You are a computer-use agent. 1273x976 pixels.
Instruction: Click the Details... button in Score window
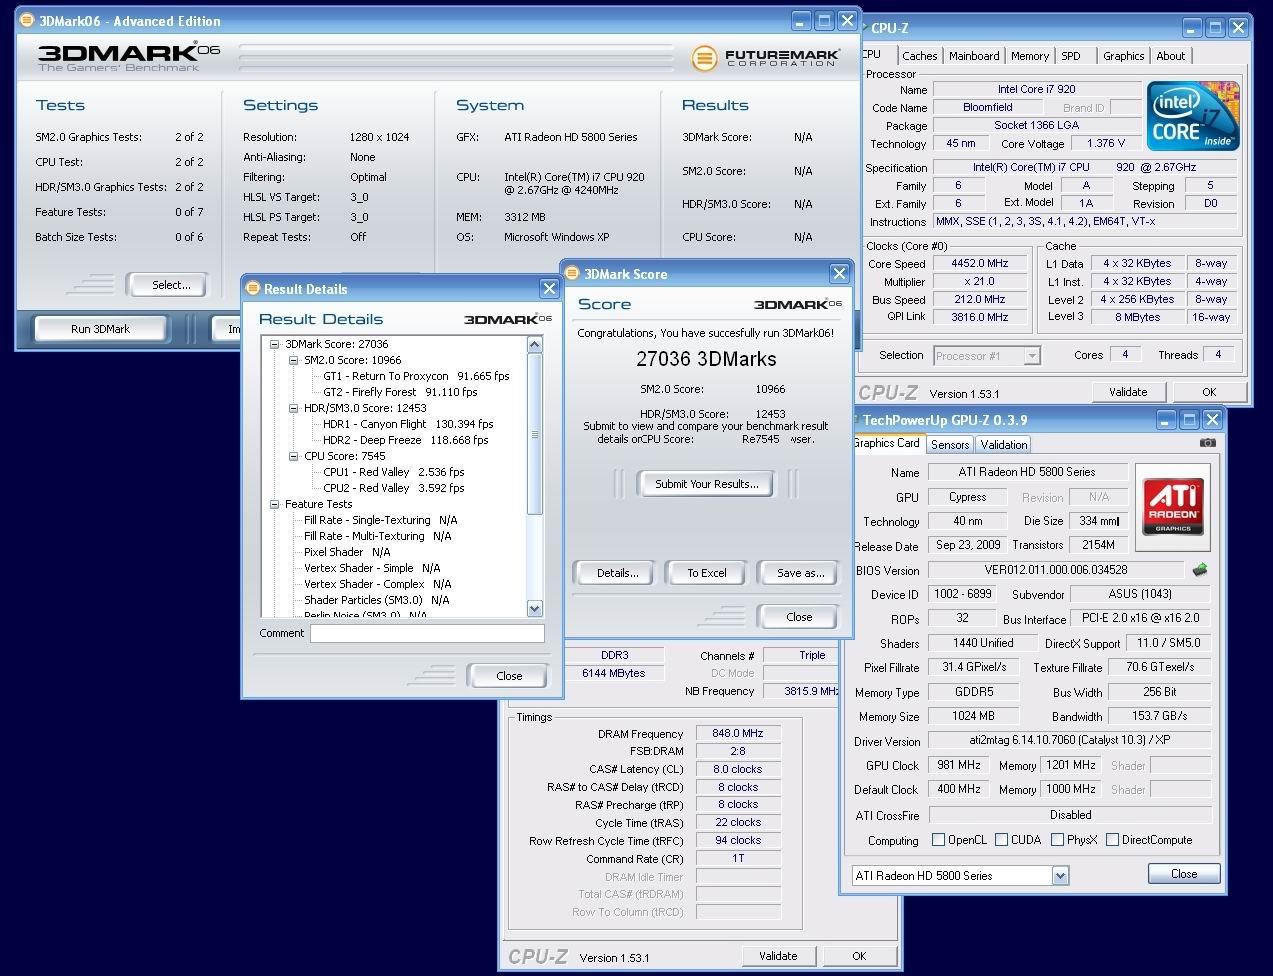point(617,573)
